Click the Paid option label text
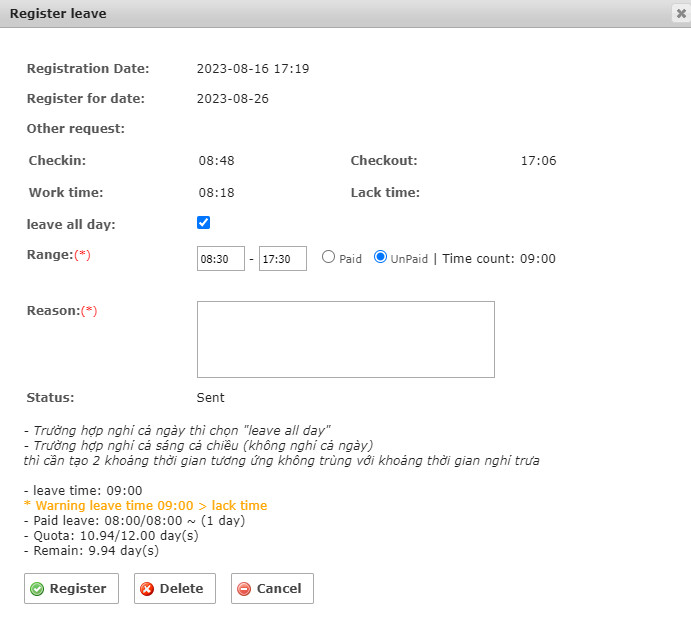 [x=350, y=259]
